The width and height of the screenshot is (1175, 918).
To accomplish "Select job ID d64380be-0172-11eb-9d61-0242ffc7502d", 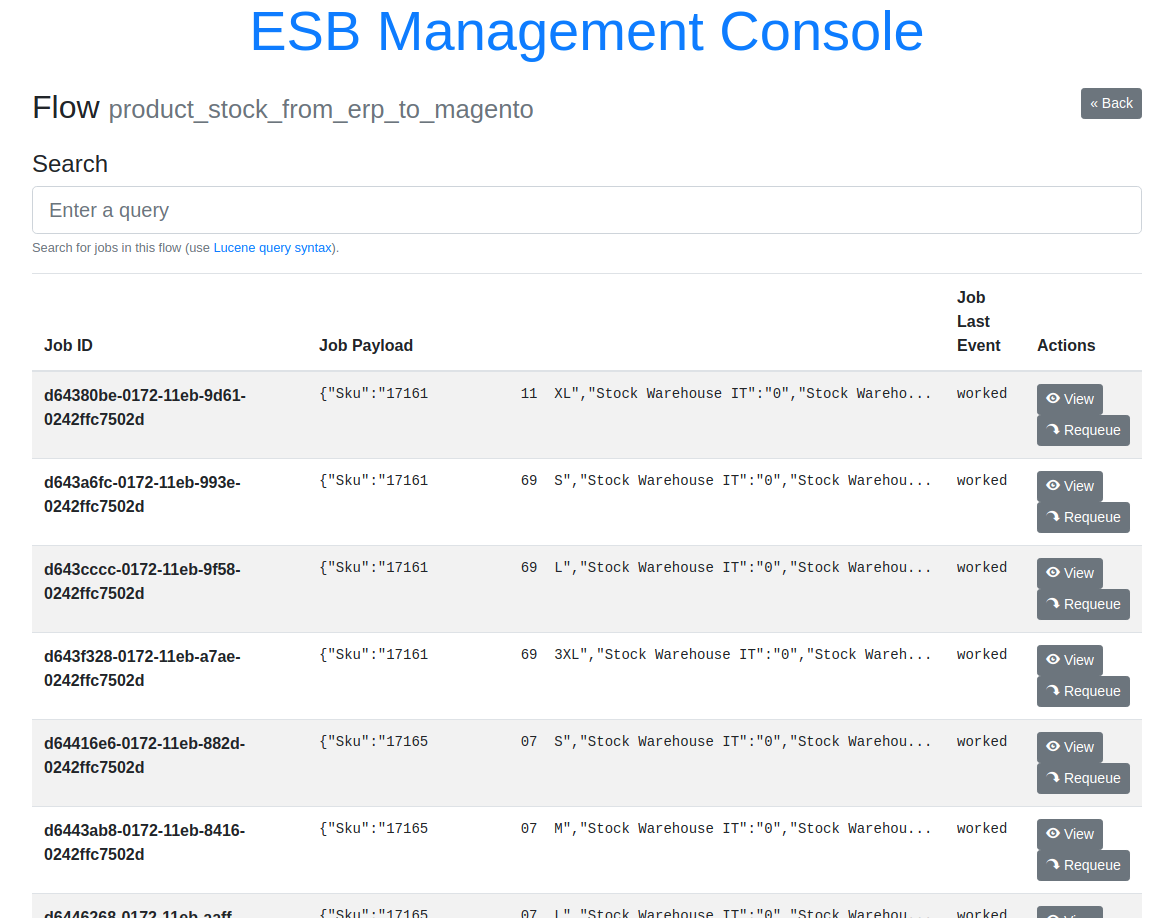I will pos(145,408).
